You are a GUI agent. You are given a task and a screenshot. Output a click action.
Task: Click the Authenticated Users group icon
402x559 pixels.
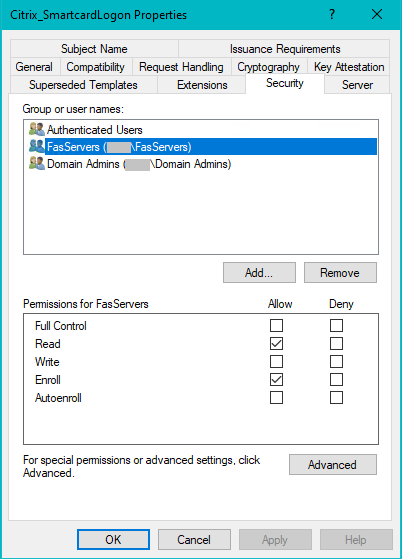coord(37,129)
